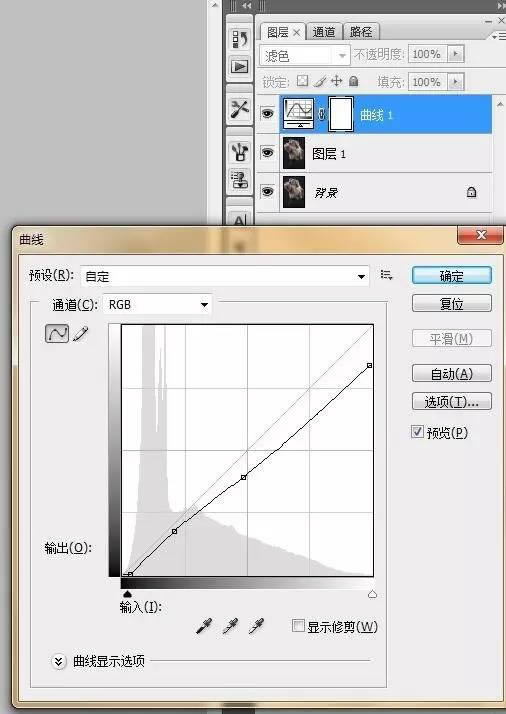Screen dimensions: 506x714
Task: Select the pencil draw-curve tool
Action: click(x=81, y=334)
